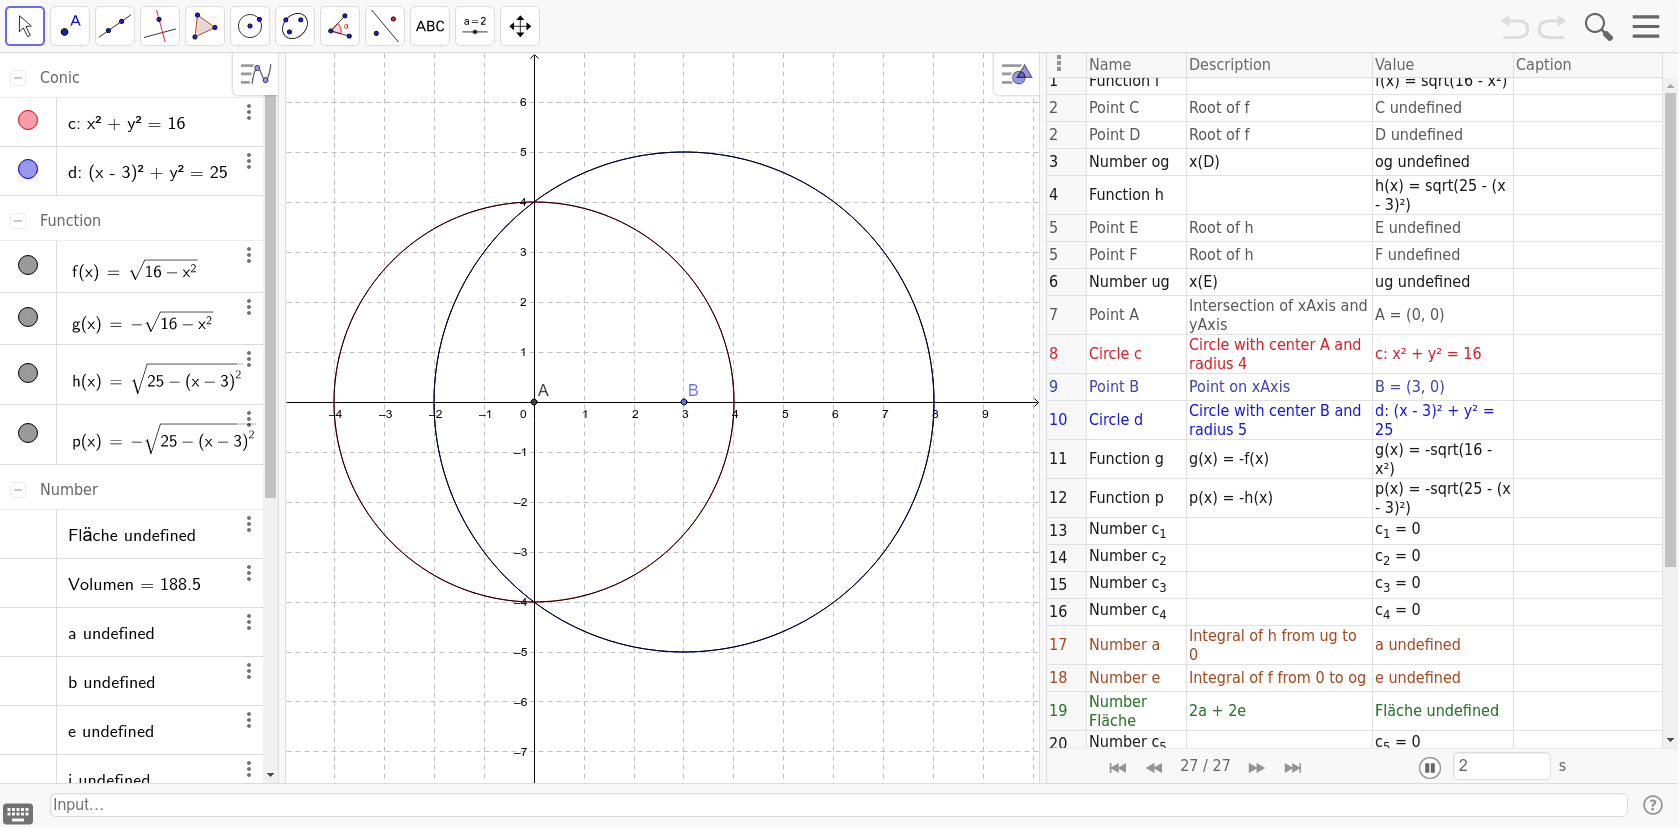Toggle visibility of function g(x)
1680x828 pixels.
point(28,317)
